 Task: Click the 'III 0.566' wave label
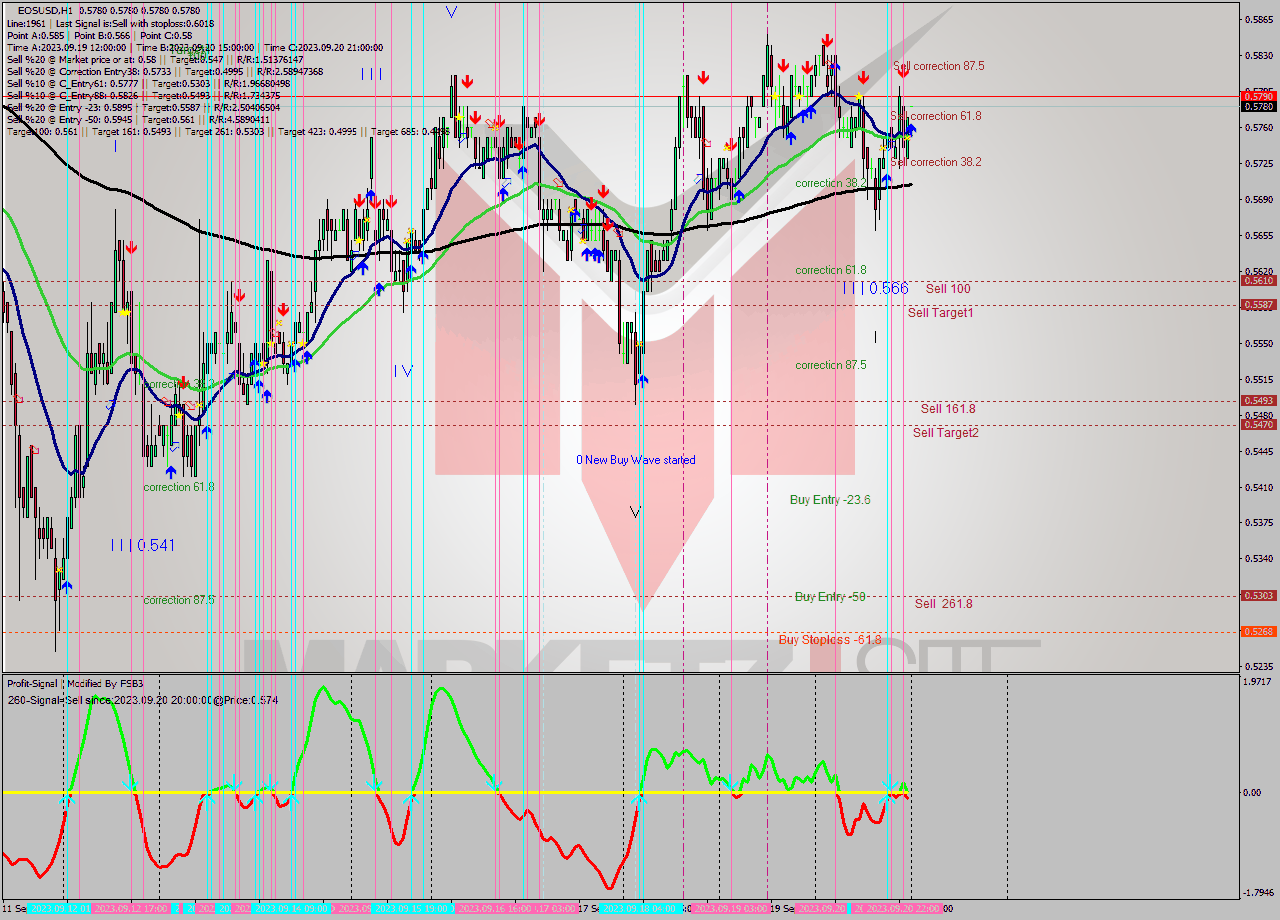click(875, 288)
